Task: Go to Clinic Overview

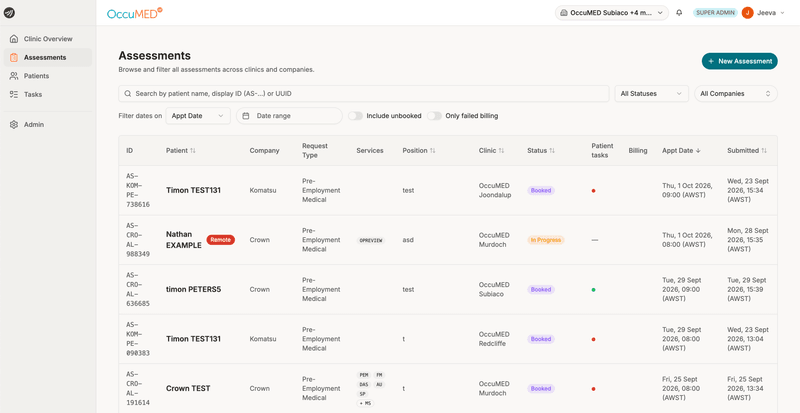Action: (47, 39)
